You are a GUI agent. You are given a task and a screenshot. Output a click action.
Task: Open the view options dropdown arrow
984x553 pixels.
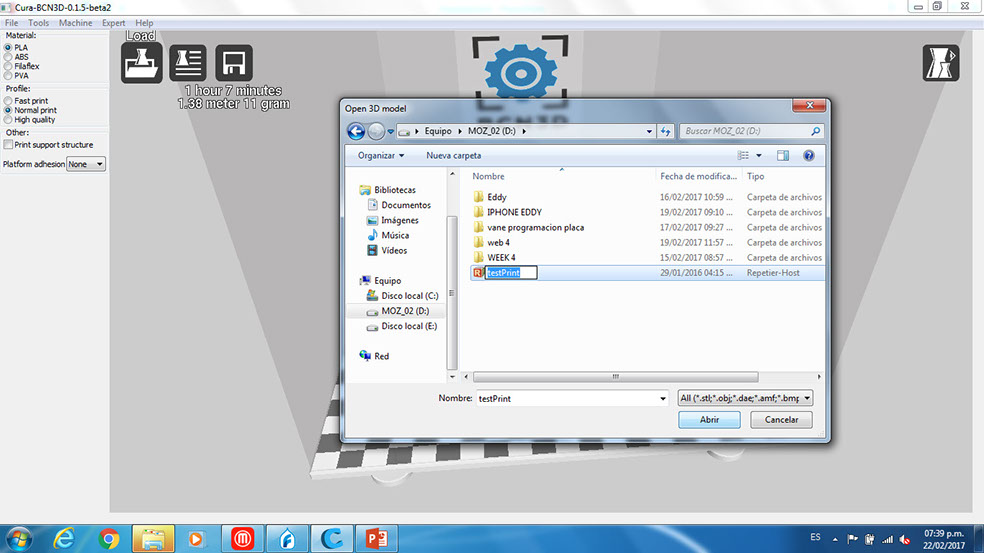pos(759,156)
